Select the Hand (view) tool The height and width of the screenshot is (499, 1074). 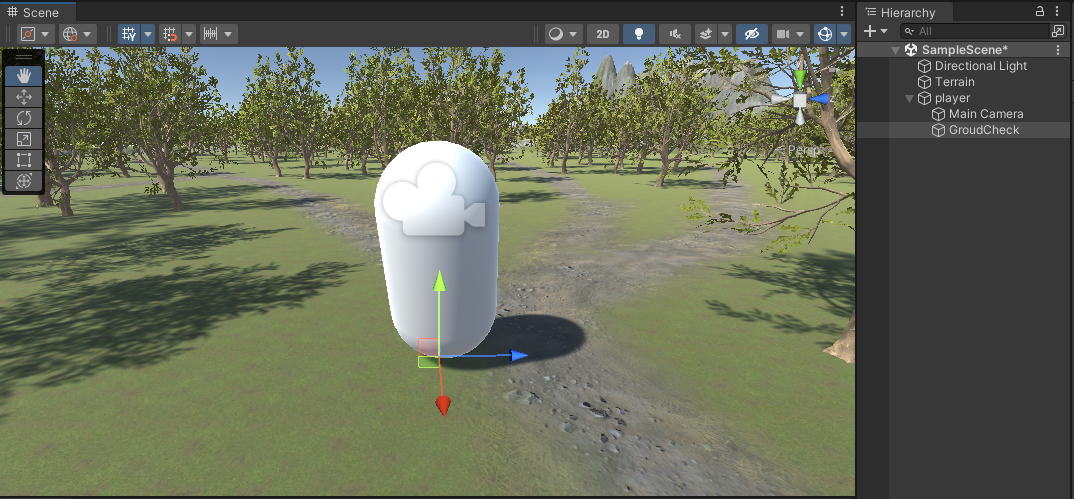point(23,75)
